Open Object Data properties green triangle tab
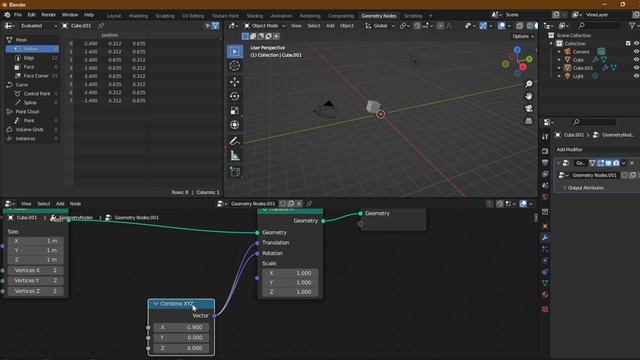The image size is (640, 360). [x=545, y=283]
